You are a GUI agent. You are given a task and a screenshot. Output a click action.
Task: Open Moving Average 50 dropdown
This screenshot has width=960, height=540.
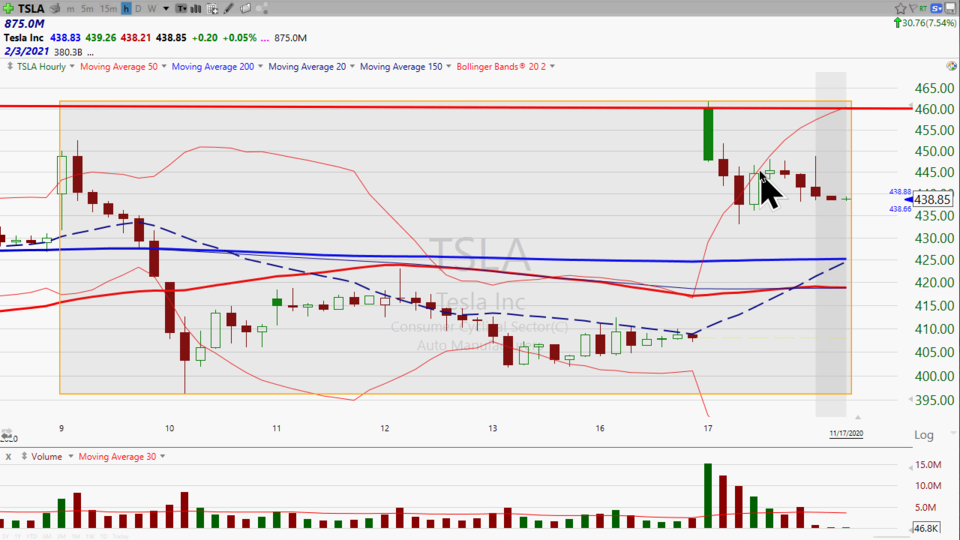pos(164,66)
